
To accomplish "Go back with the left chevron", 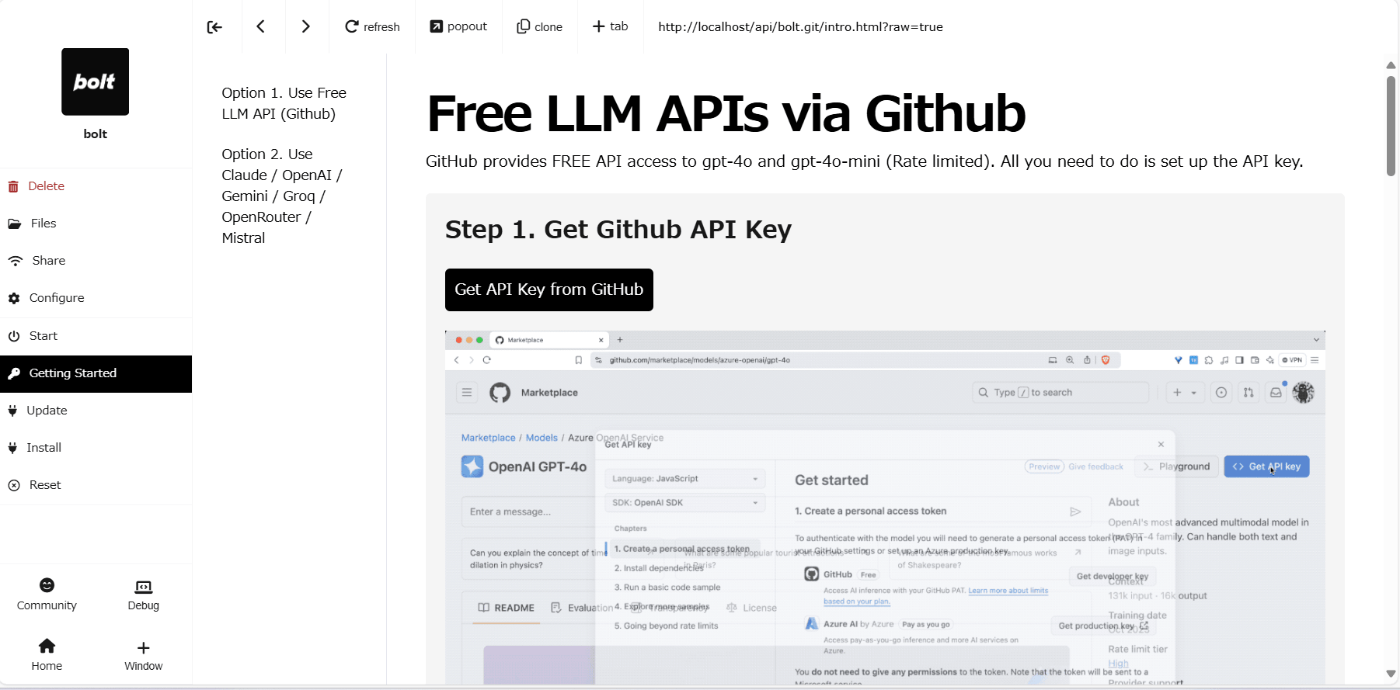I will 260,27.
